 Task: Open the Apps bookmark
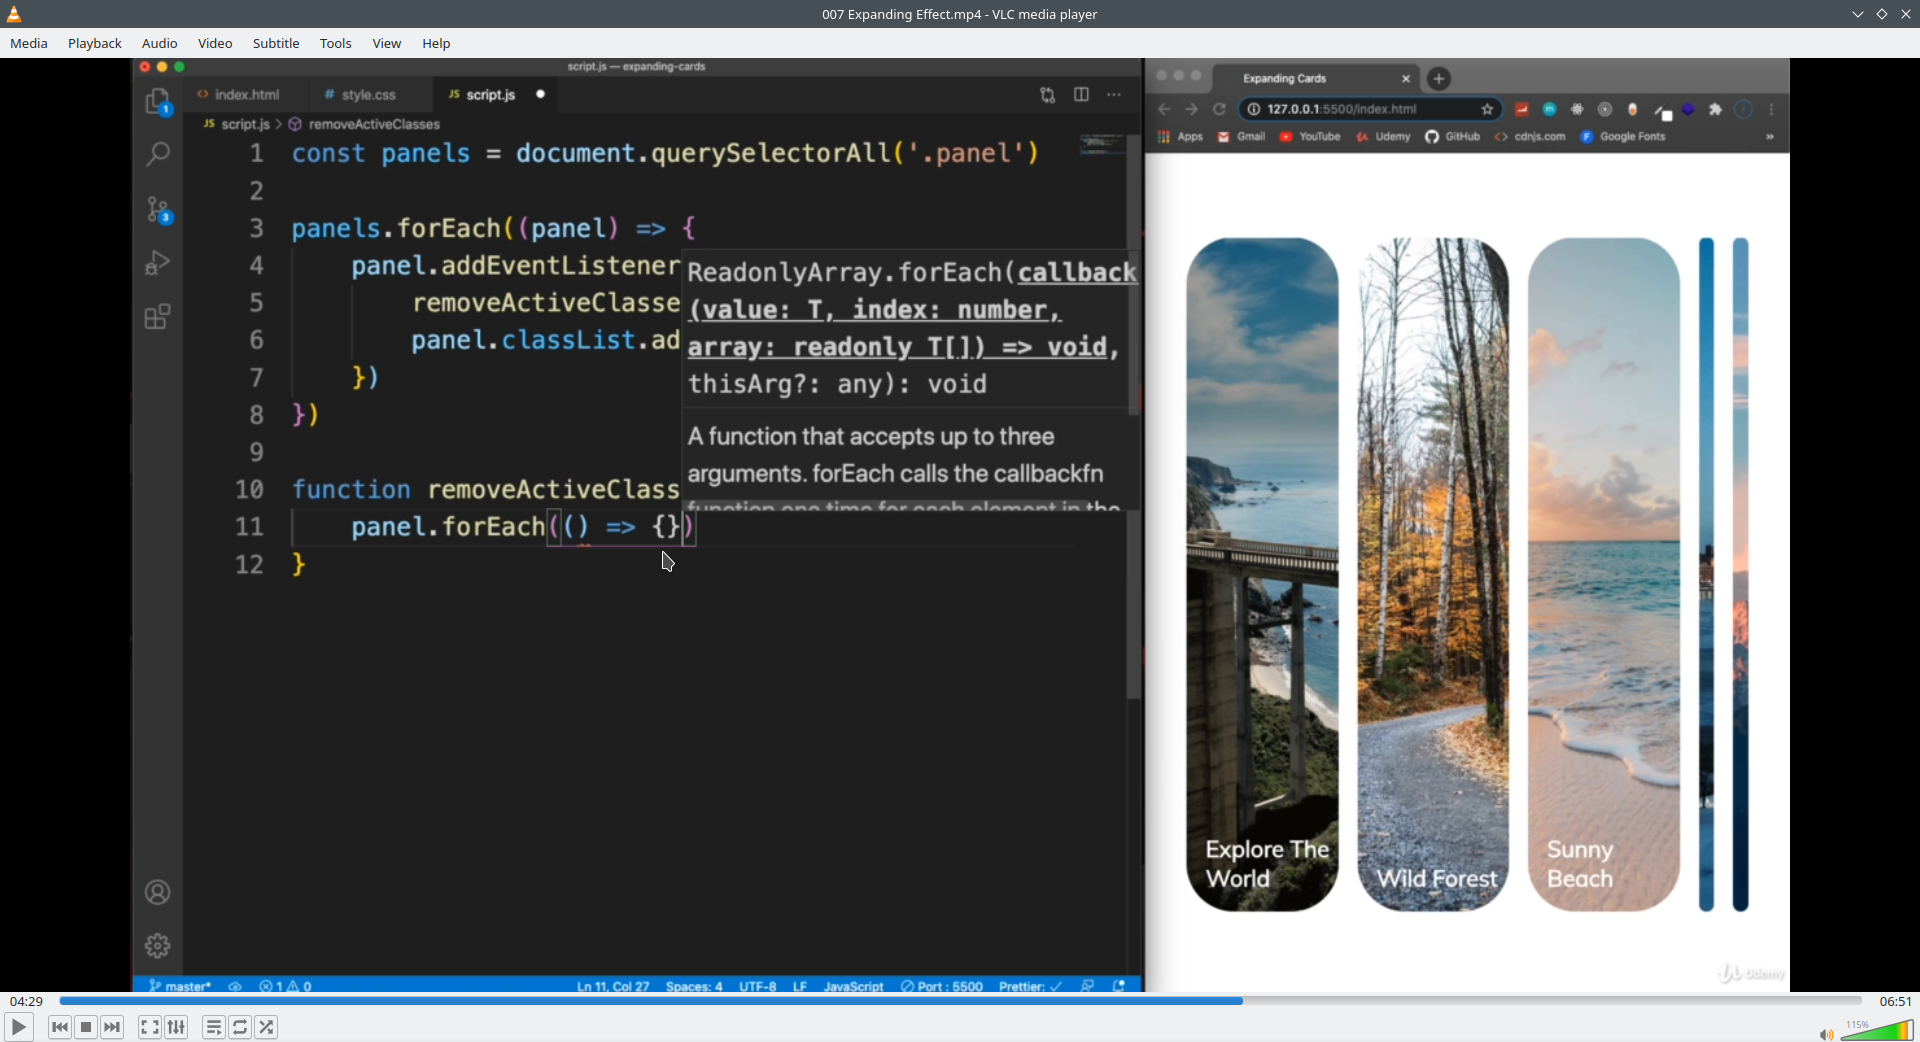(x=1181, y=137)
